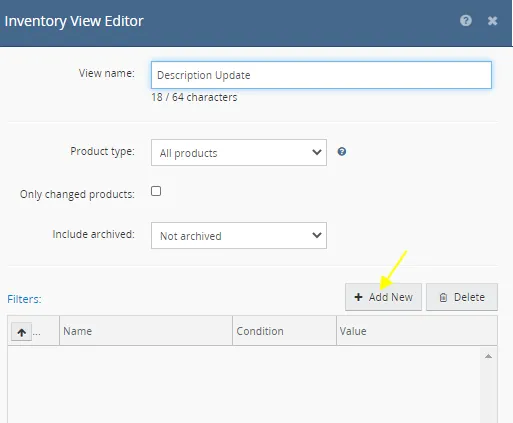The height and width of the screenshot is (423, 513).
Task: Click the Filters label link
Action: [x=24, y=299]
